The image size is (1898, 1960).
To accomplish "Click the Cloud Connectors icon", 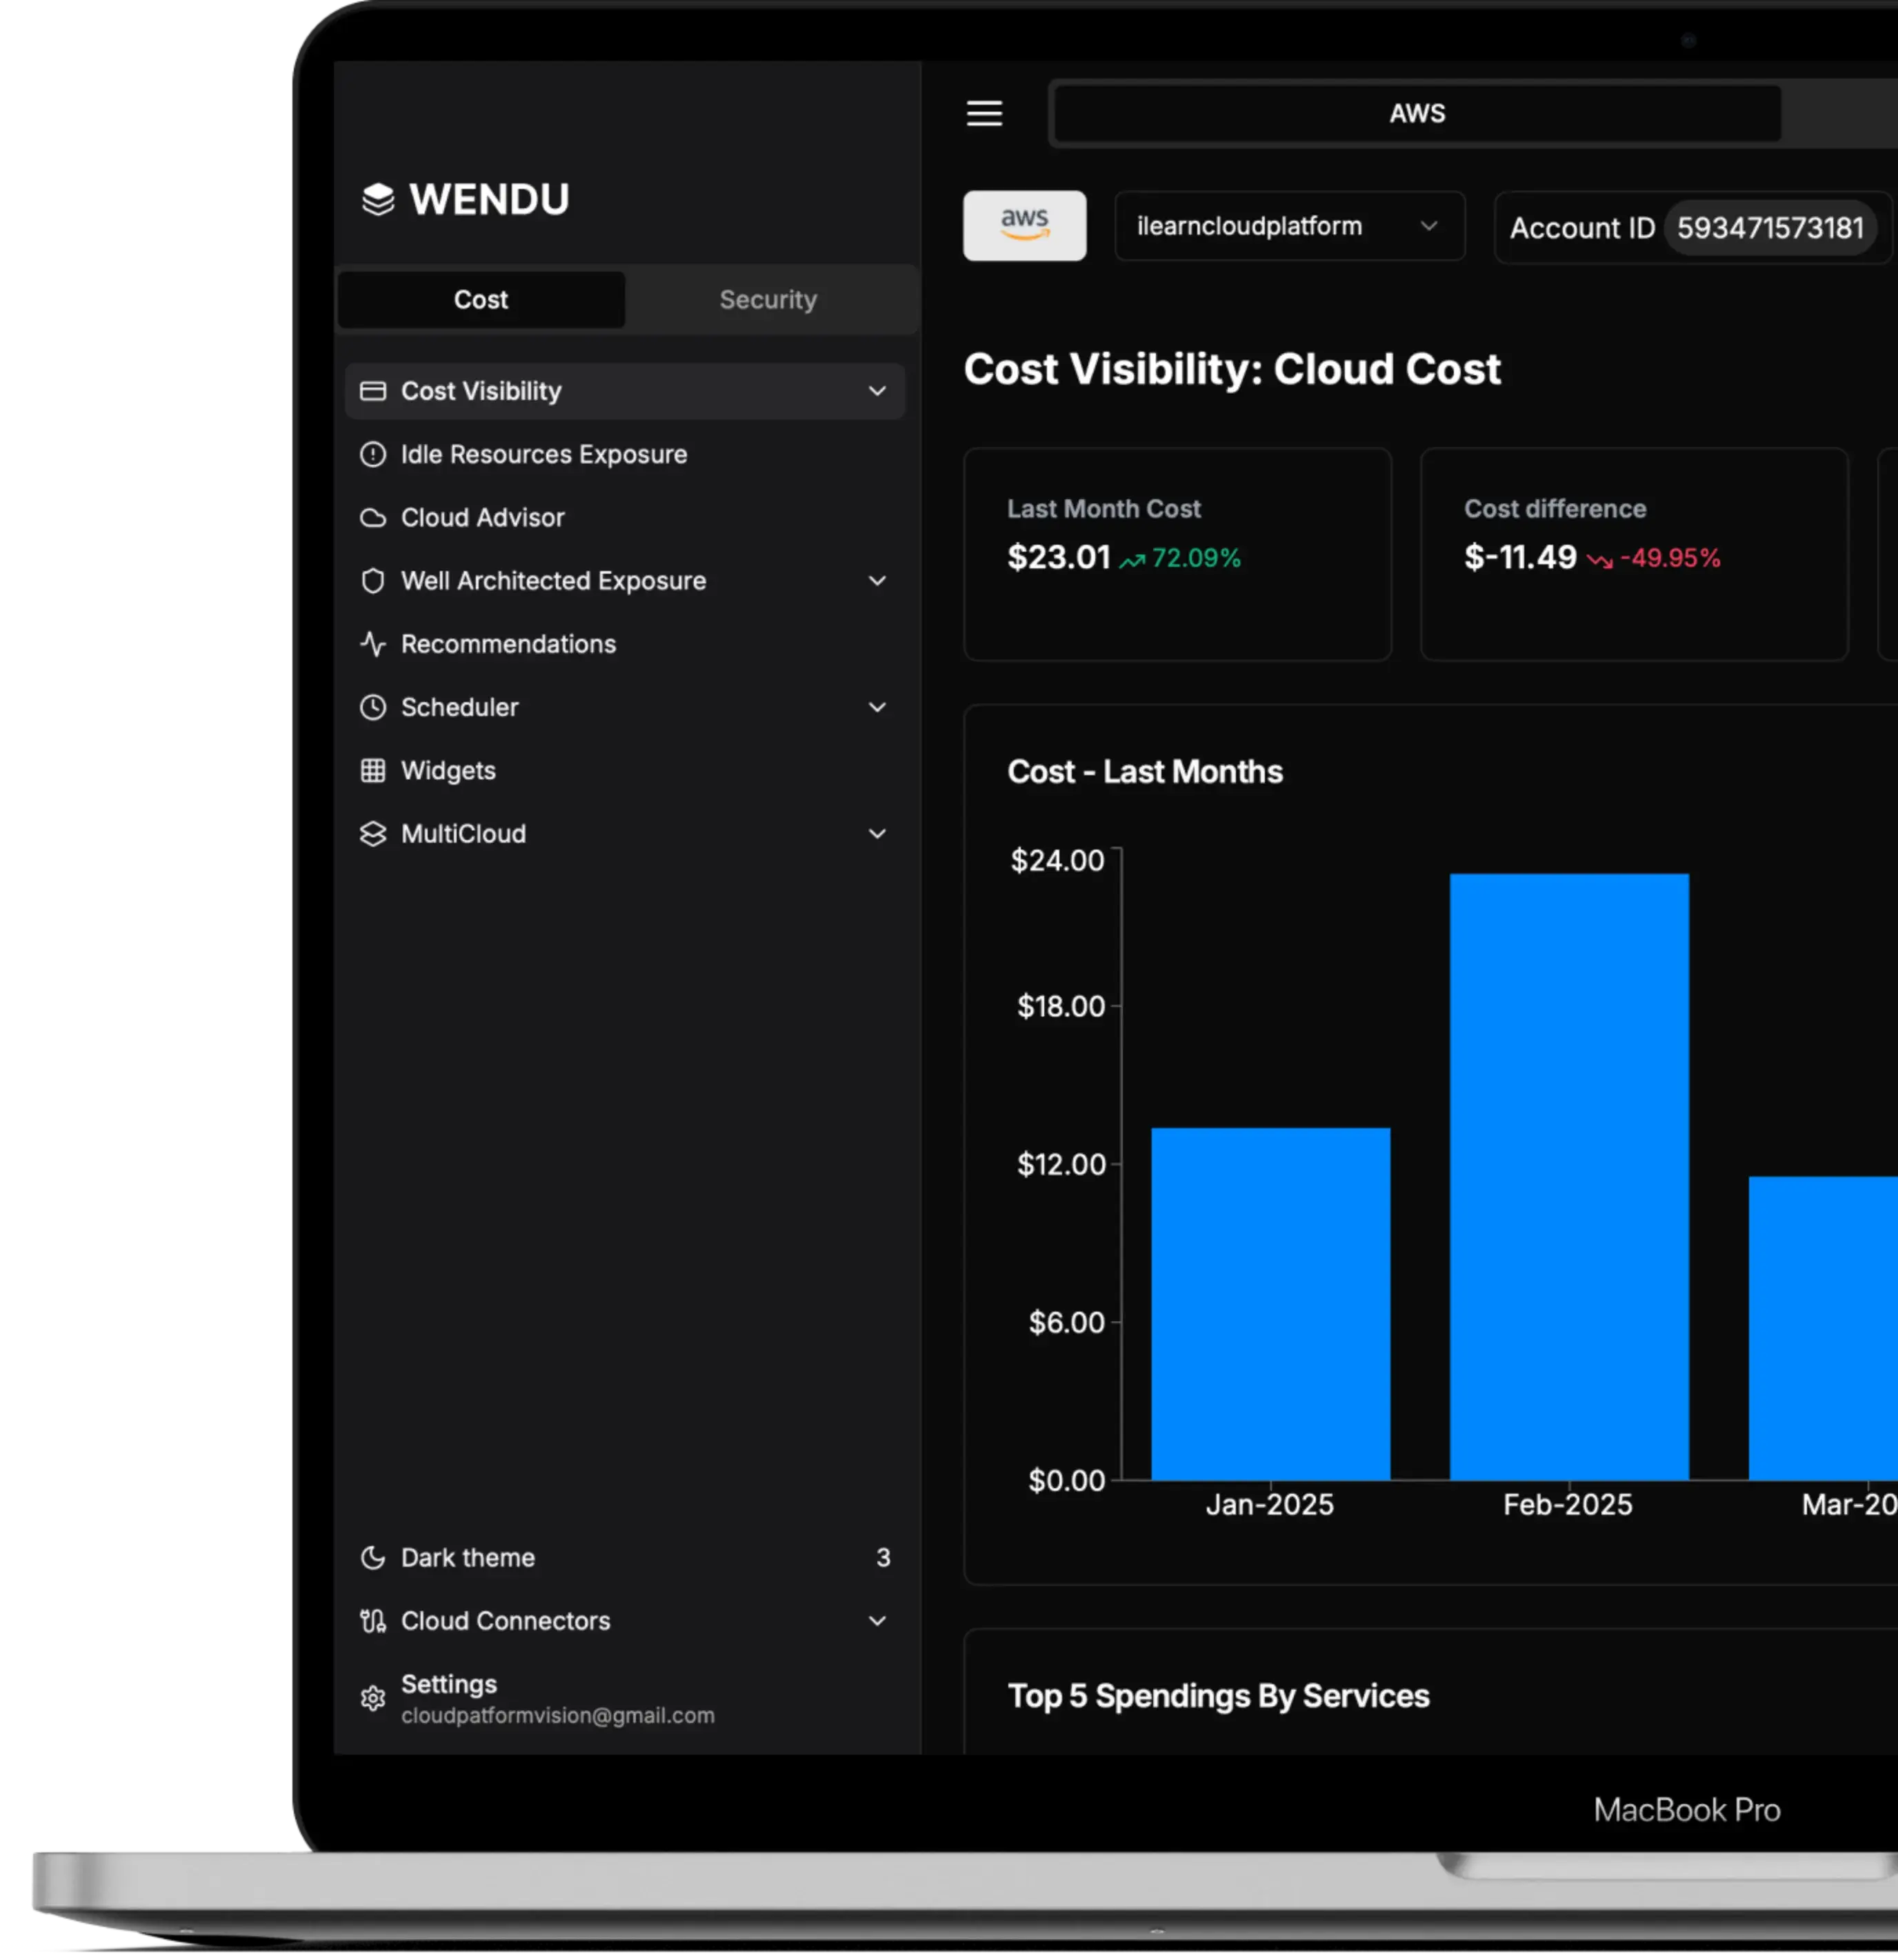I will [373, 1620].
